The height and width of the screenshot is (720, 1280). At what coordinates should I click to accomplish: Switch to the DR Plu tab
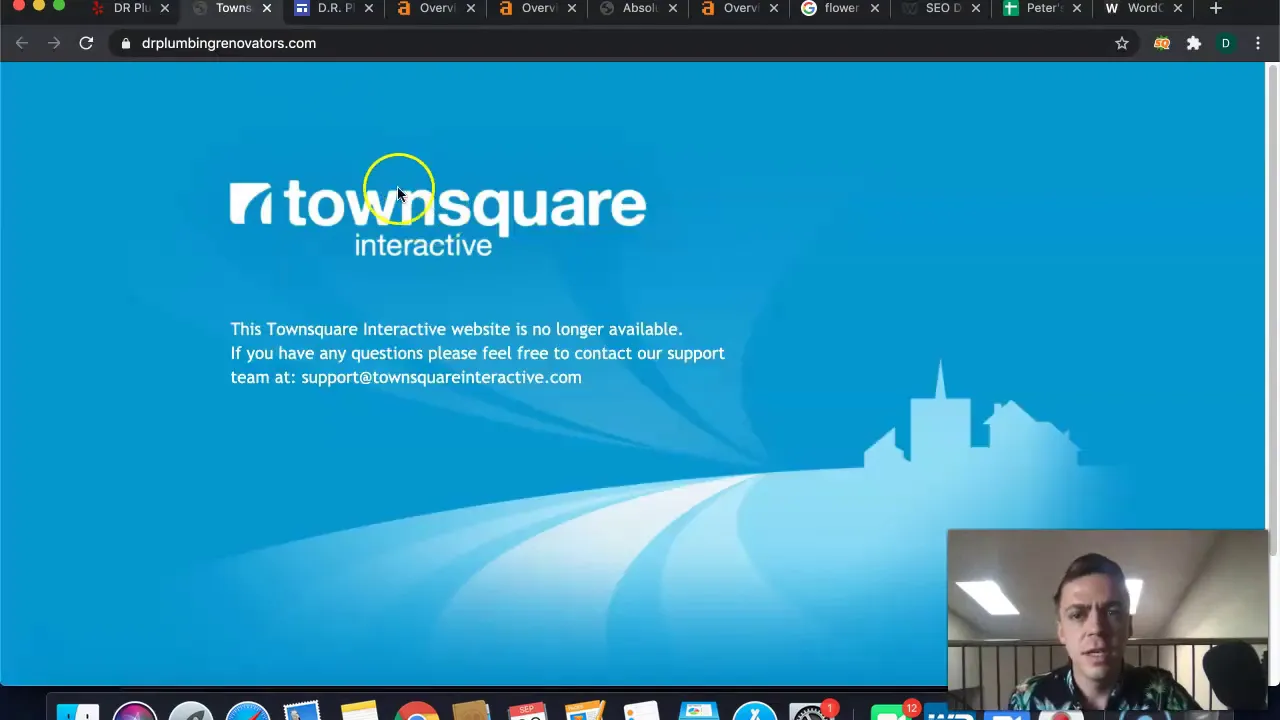(x=132, y=8)
